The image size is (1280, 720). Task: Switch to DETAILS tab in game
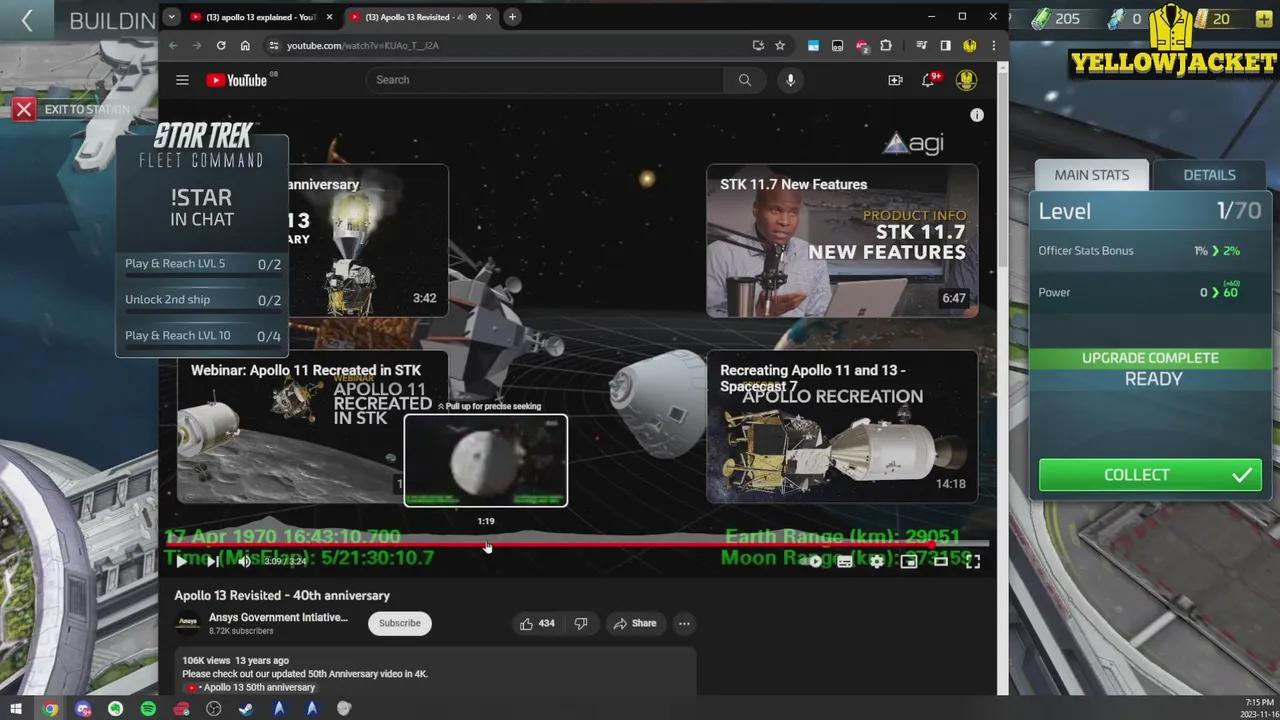[x=1209, y=175]
